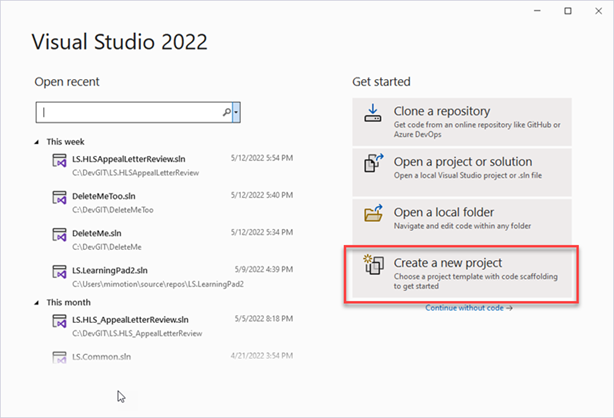
Task: Click timestamp 5/12/2022 5:34 PM
Action: [x=262, y=233]
